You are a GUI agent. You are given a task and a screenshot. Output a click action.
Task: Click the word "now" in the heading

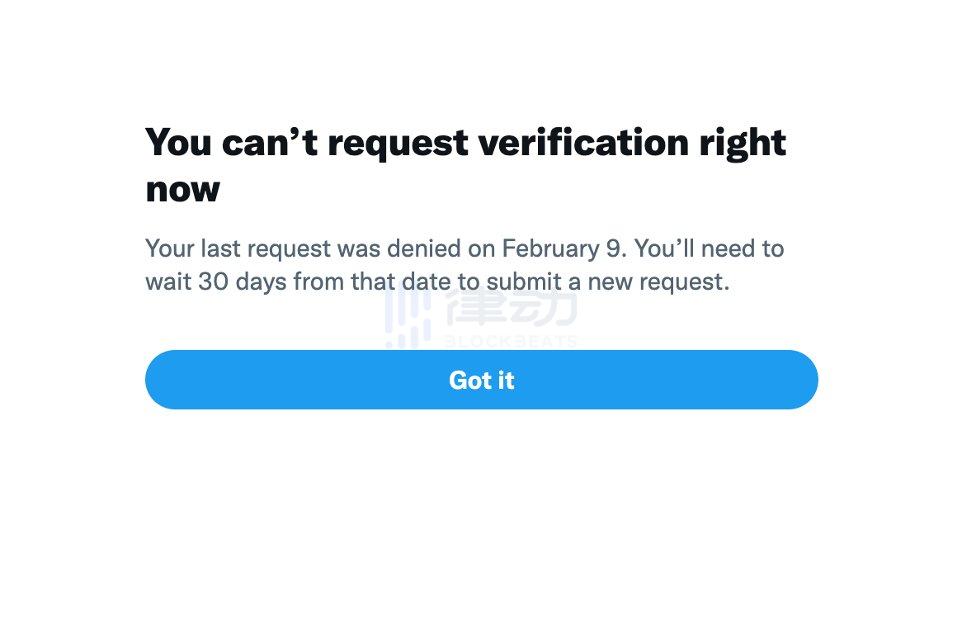[x=183, y=188]
